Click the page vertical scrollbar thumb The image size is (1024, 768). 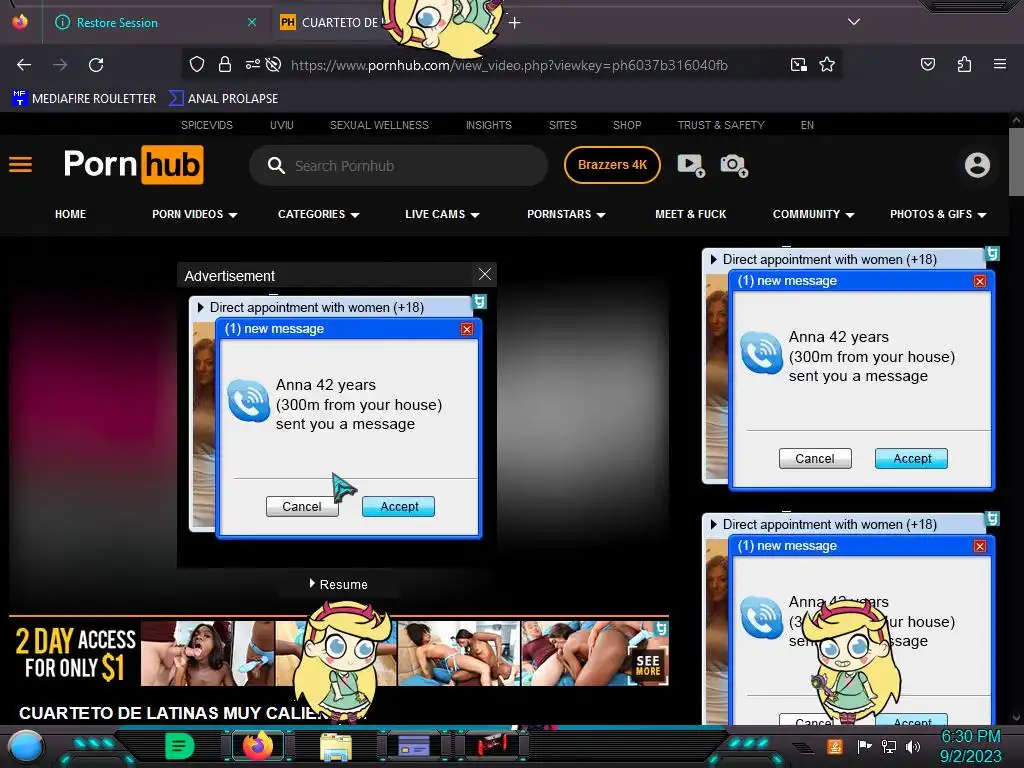(x=1016, y=161)
